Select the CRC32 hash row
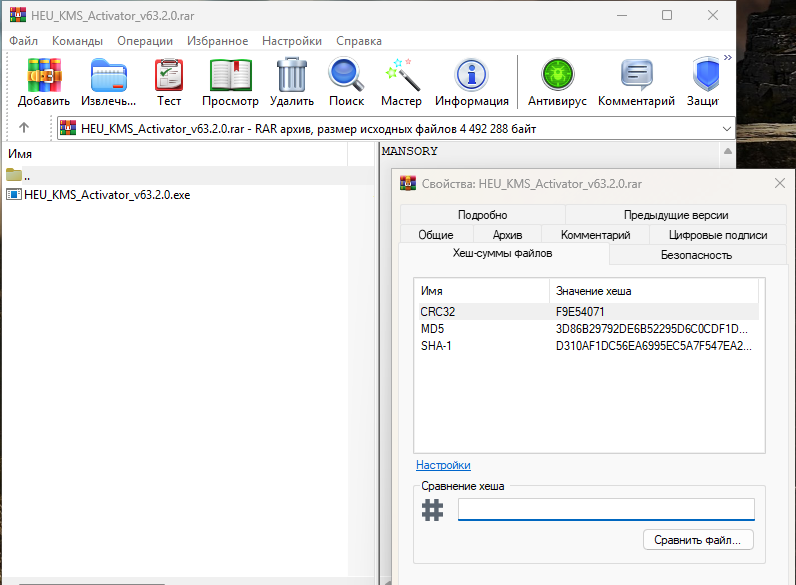This screenshot has width=796, height=585. [x=587, y=311]
